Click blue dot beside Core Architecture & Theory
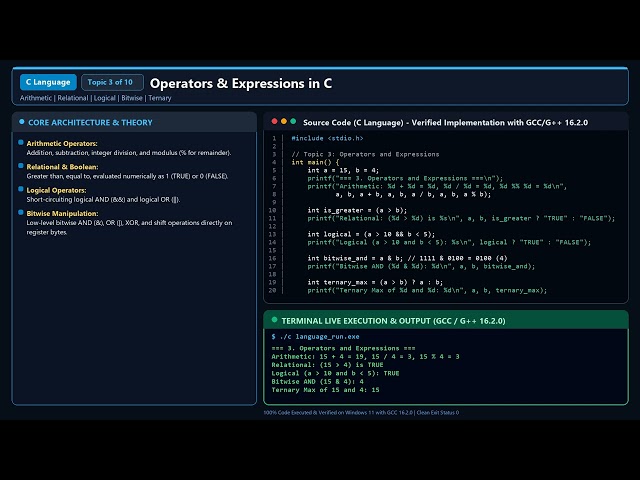The image size is (640, 480). pos(22,122)
